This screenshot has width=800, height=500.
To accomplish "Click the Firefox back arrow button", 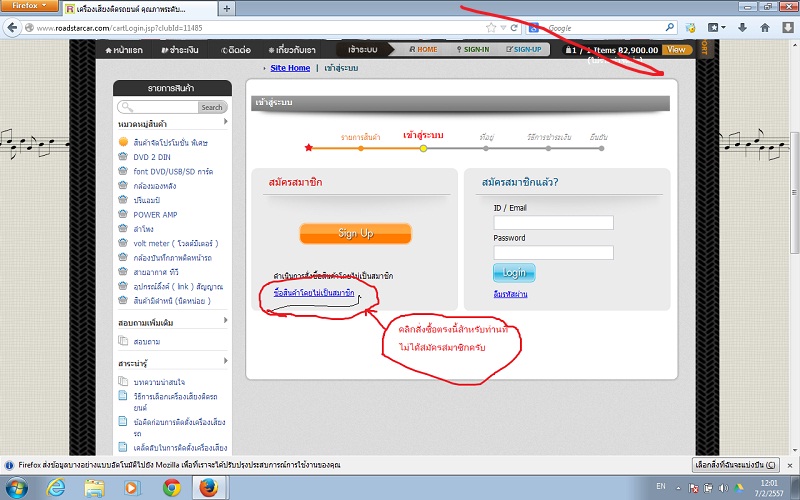I will tap(15, 28).
